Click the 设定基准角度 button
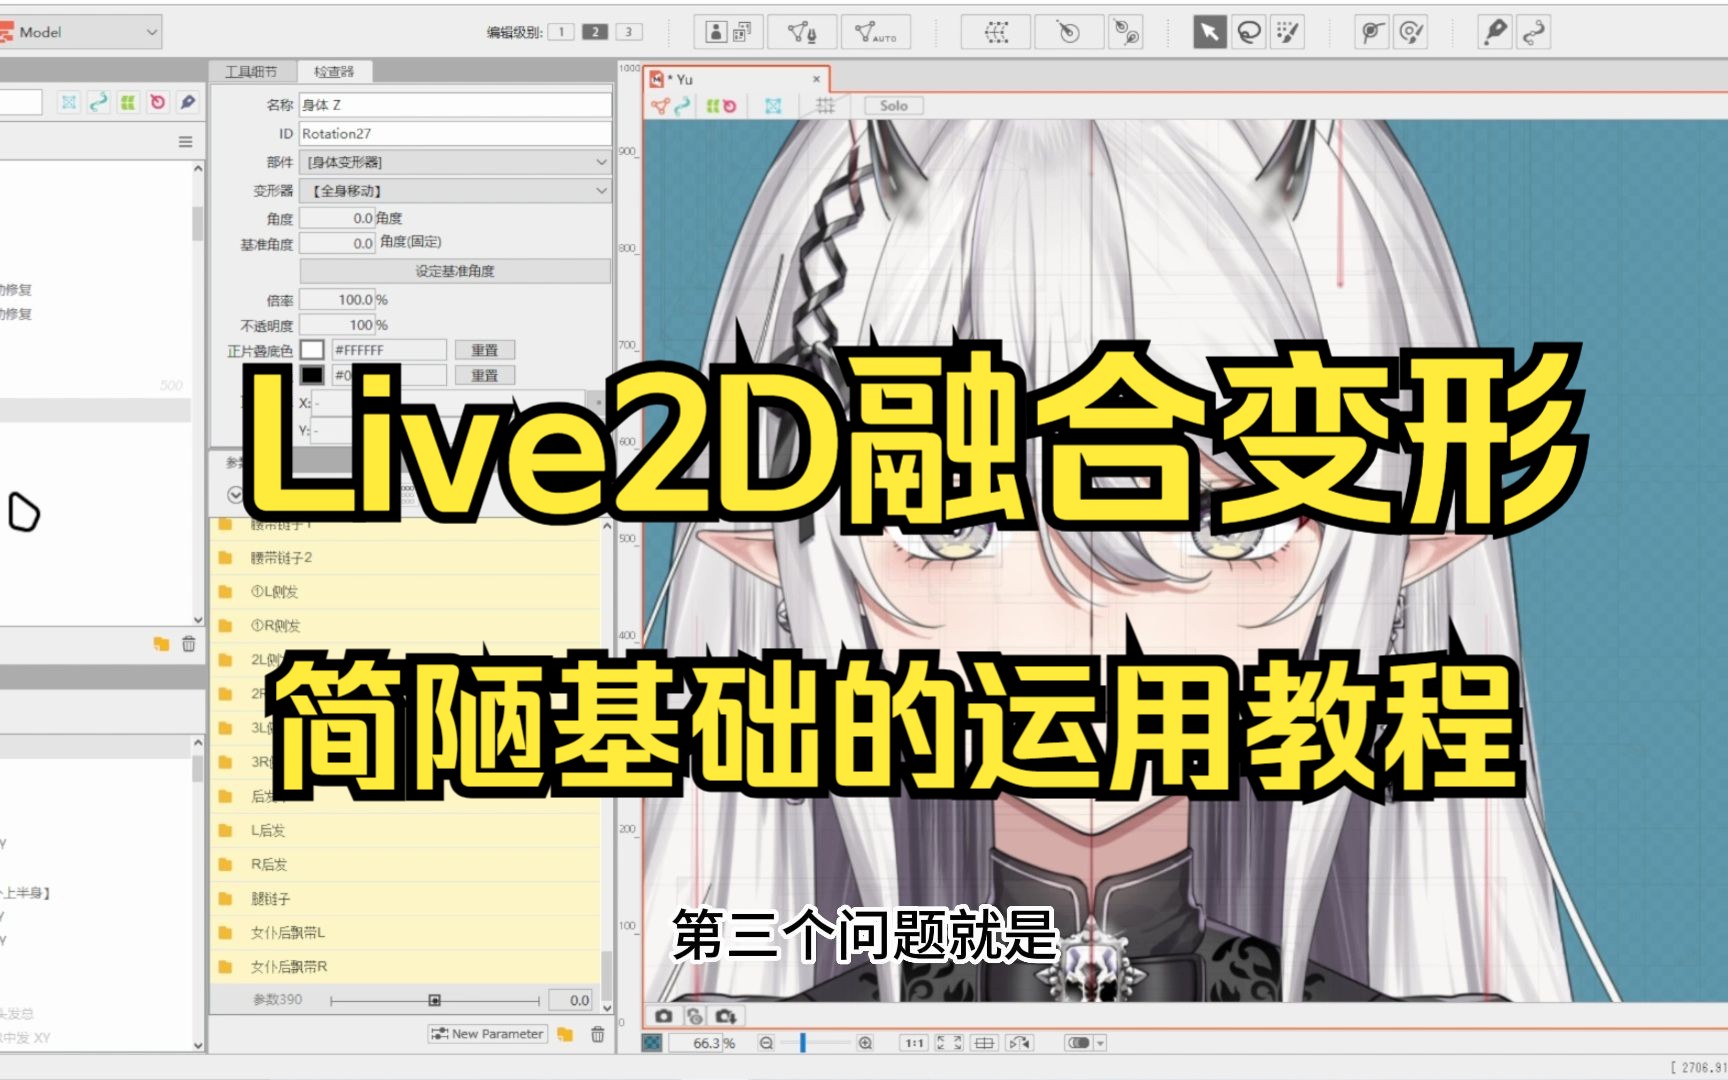 pyautogui.click(x=455, y=271)
